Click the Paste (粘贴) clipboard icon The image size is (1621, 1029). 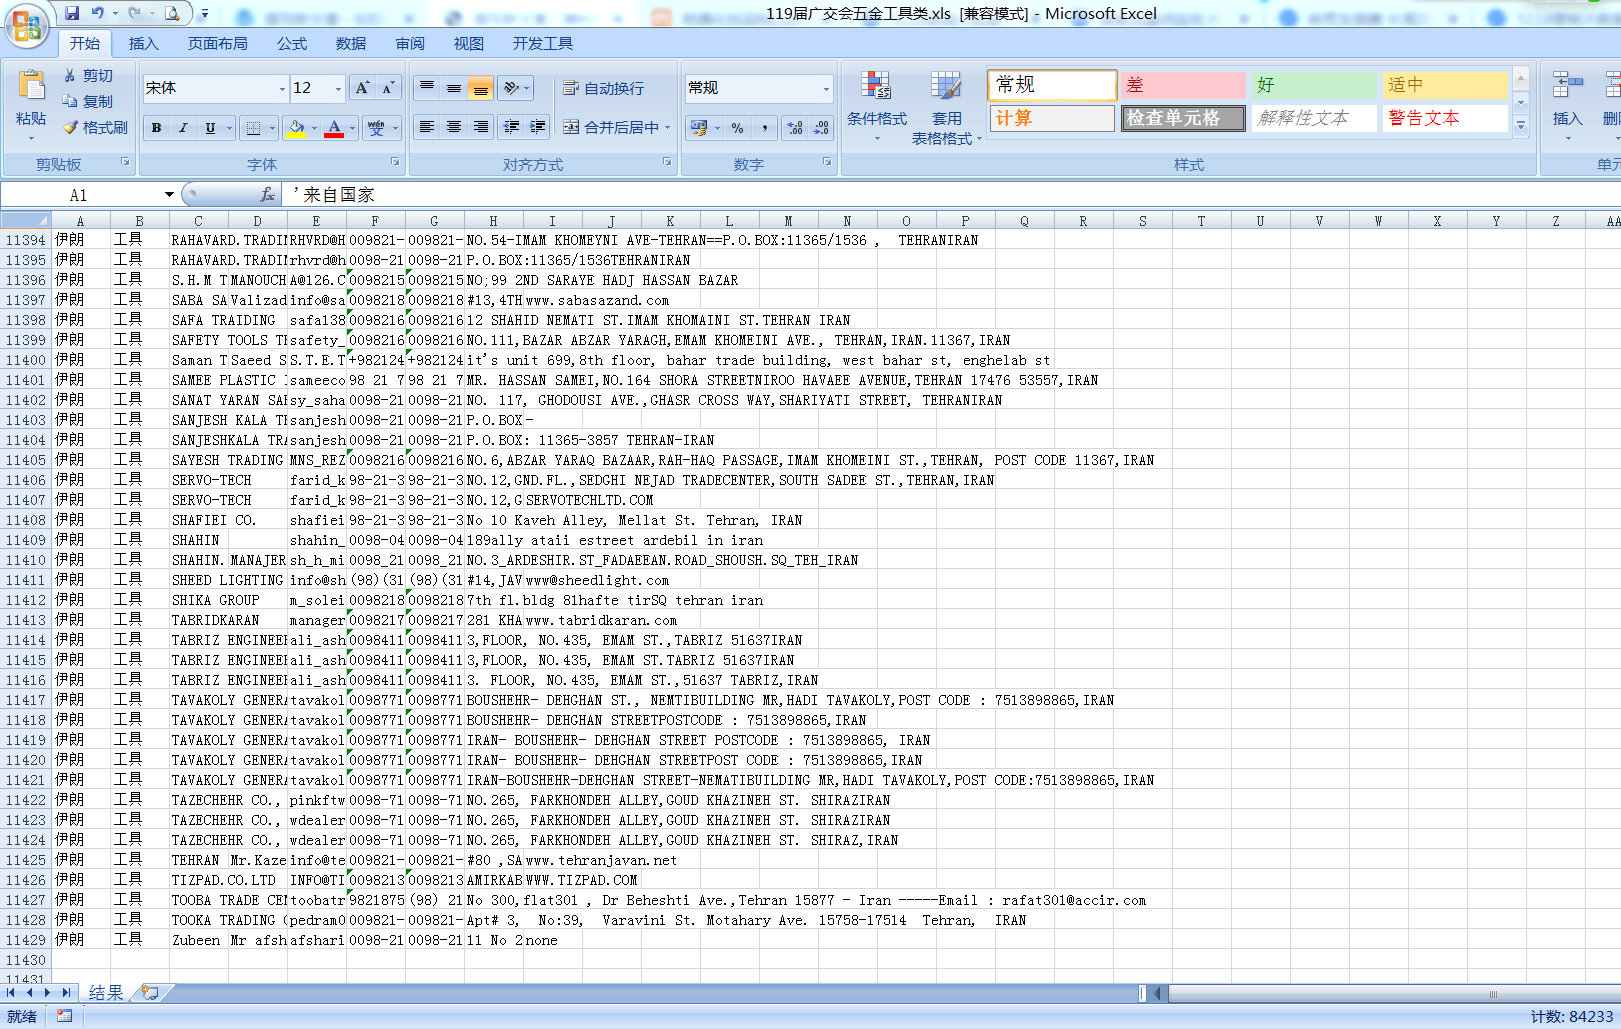tap(31, 88)
